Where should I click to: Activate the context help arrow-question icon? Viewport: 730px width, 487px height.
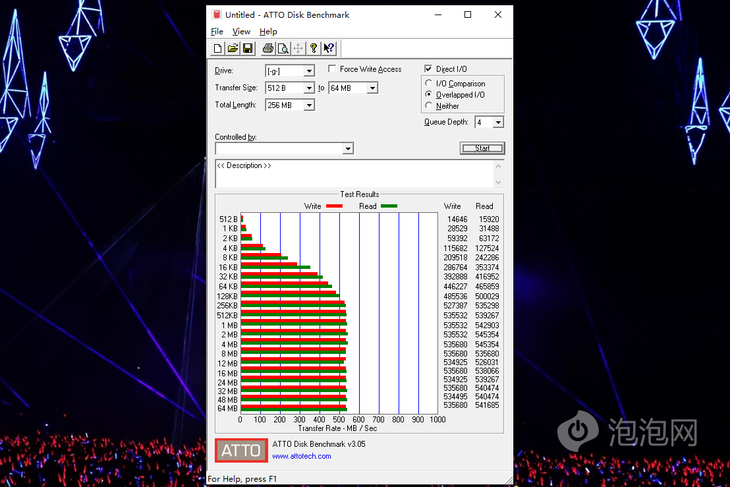[329, 48]
